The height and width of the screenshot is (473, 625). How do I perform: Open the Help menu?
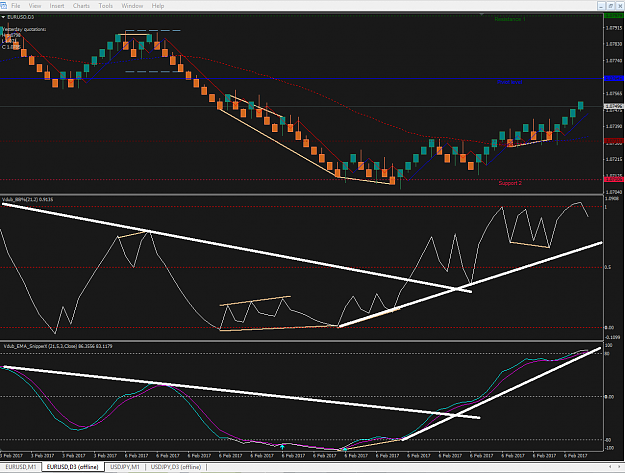pyautogui.click(x=157, y=6)
